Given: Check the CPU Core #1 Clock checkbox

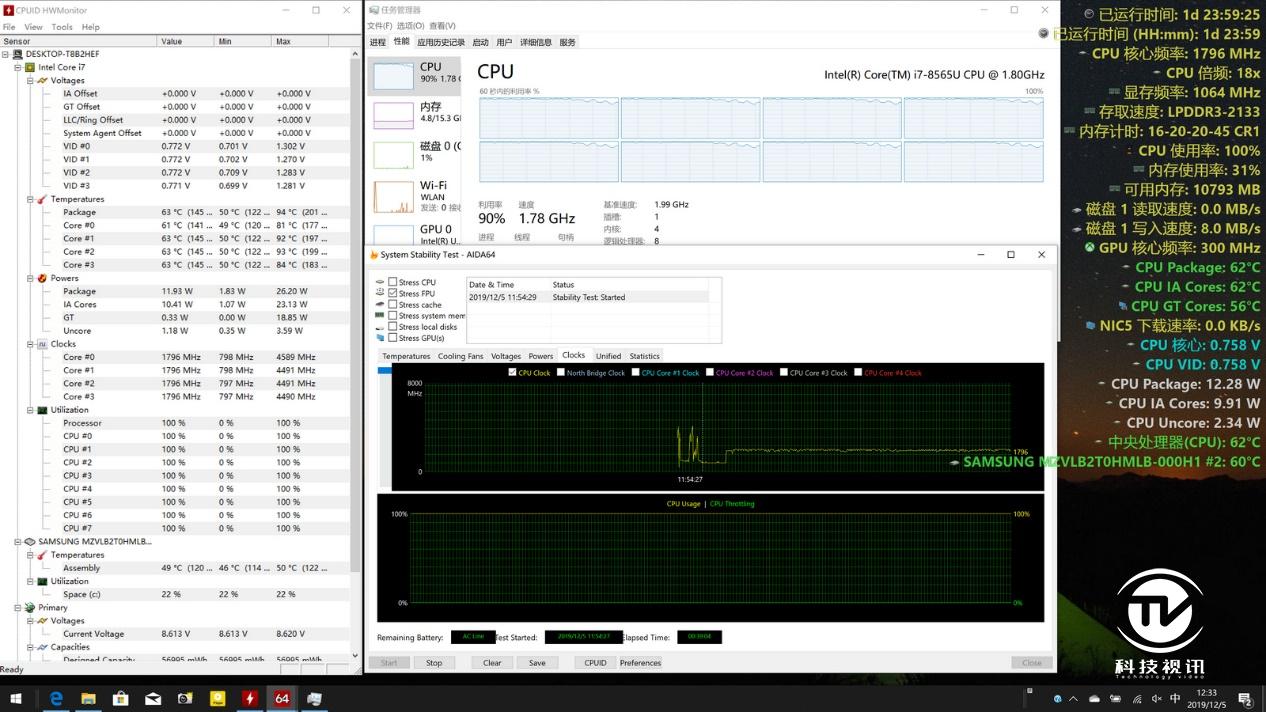Looking at the screenshot, I should tap(636, 372).
